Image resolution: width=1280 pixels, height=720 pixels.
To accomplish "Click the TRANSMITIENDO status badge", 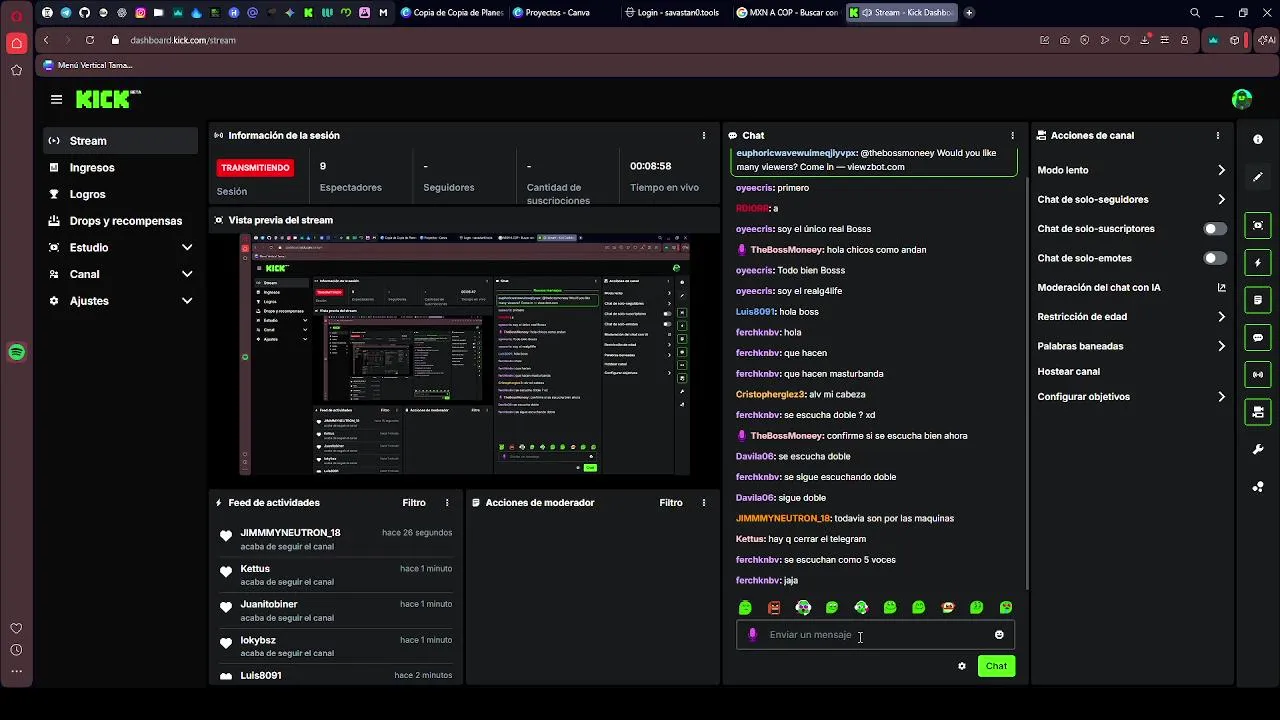I will pos(255,168).
